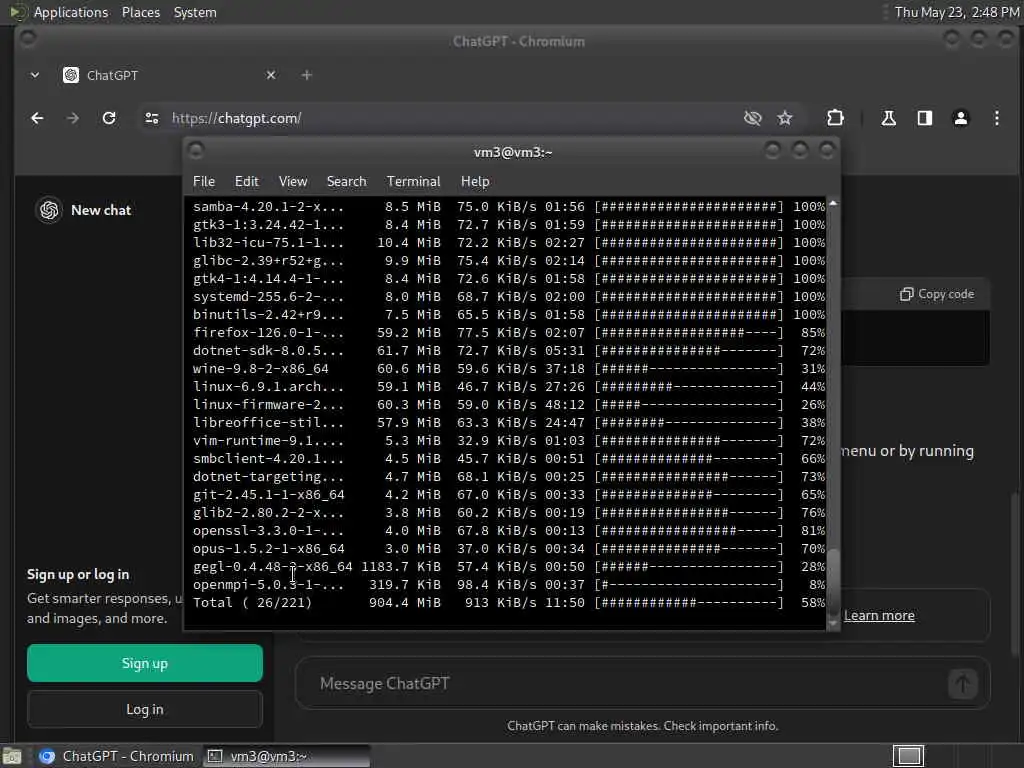Open site information icon in address bar

(x=152, y=118)
